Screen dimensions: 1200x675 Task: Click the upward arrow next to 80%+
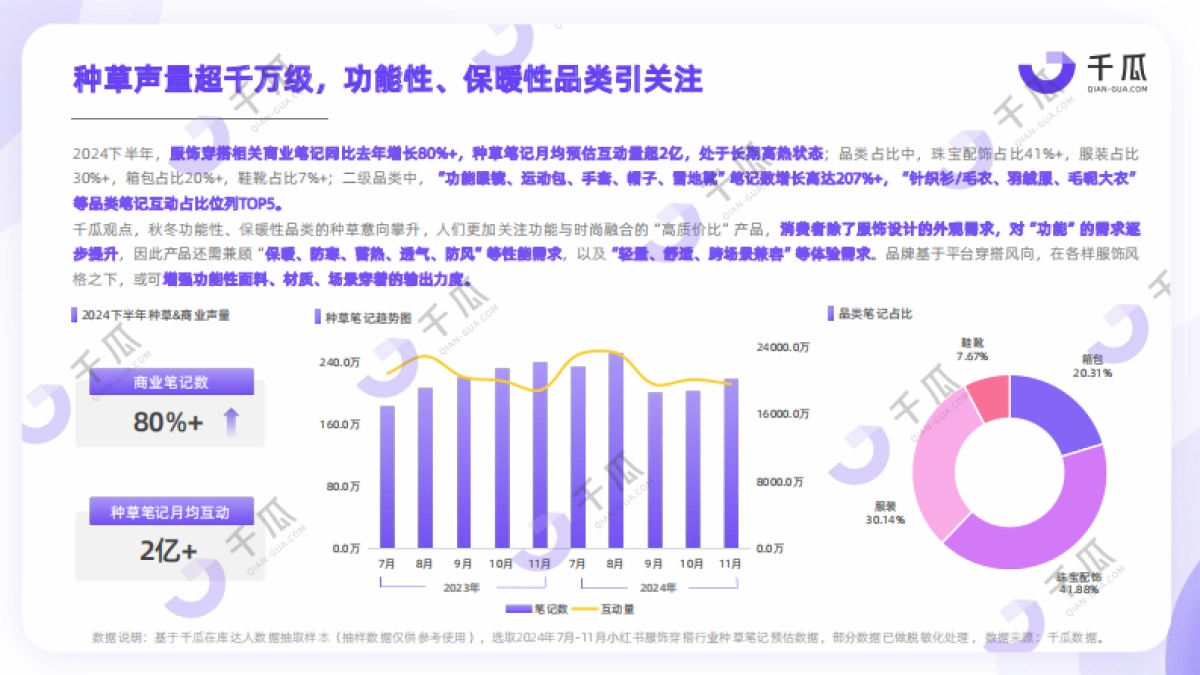click(233, 423)
